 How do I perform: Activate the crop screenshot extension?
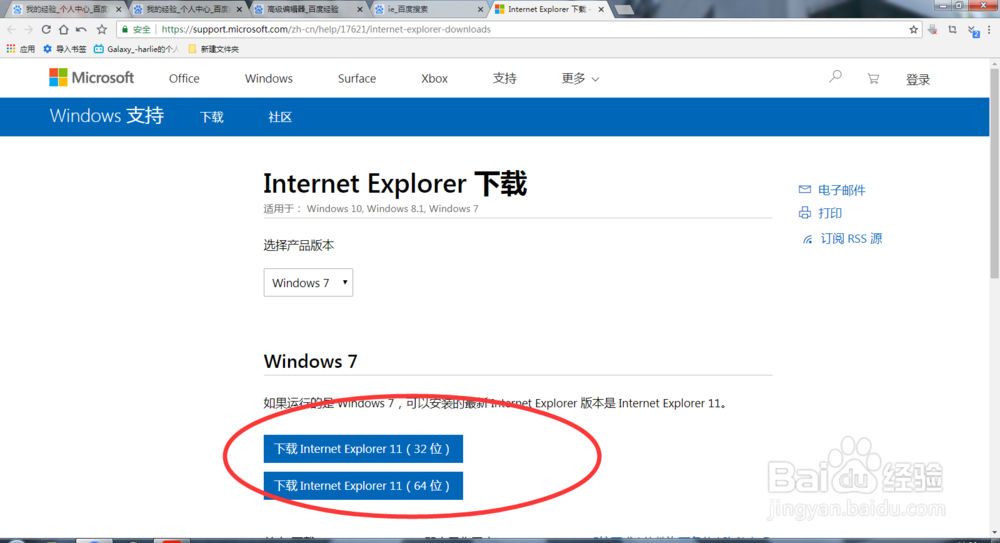pyautogui.click(x=952, y=29)
